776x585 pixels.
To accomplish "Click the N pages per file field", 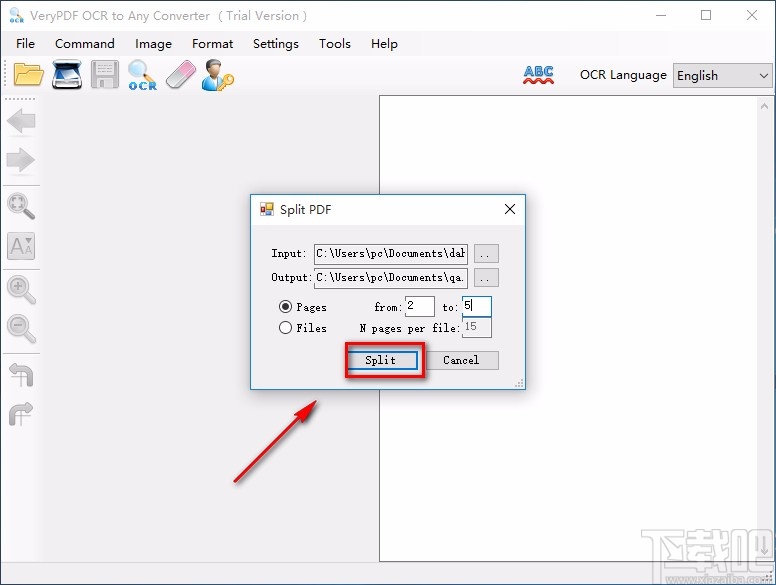I will [477, 327].
